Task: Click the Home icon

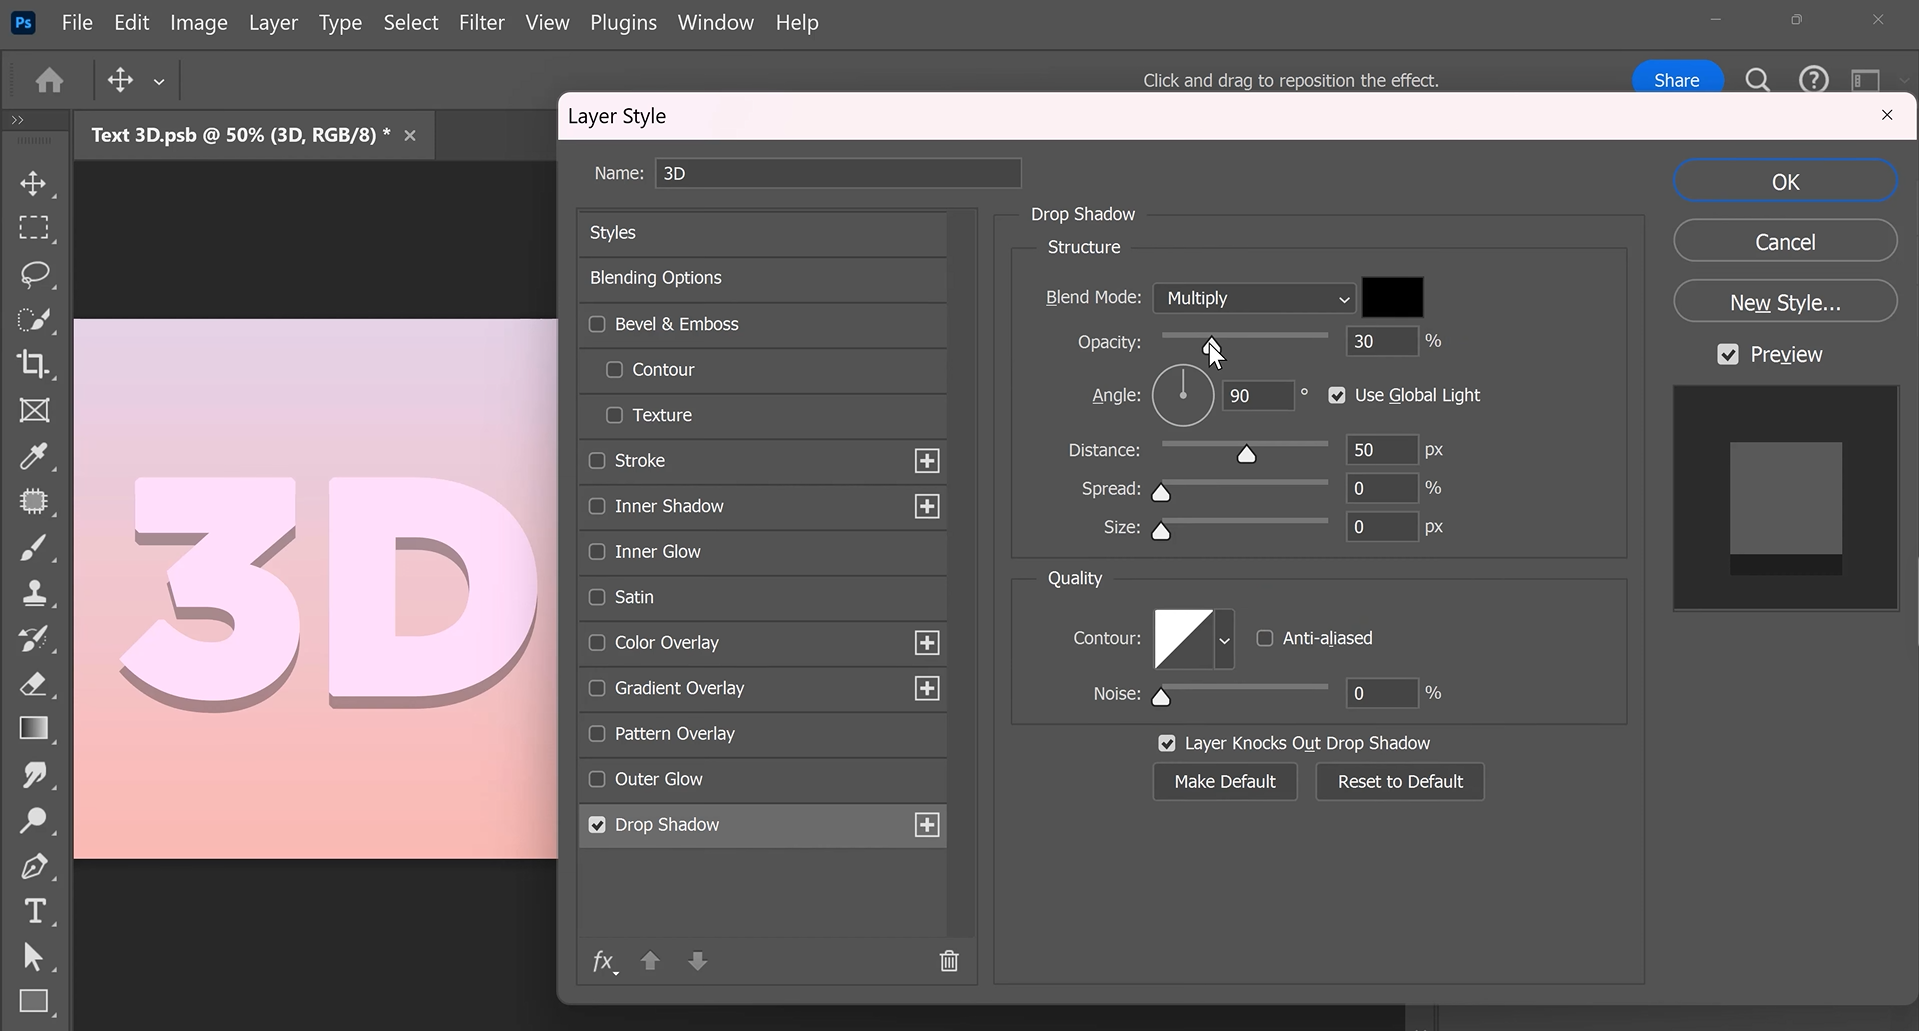Action: (49, 80)
